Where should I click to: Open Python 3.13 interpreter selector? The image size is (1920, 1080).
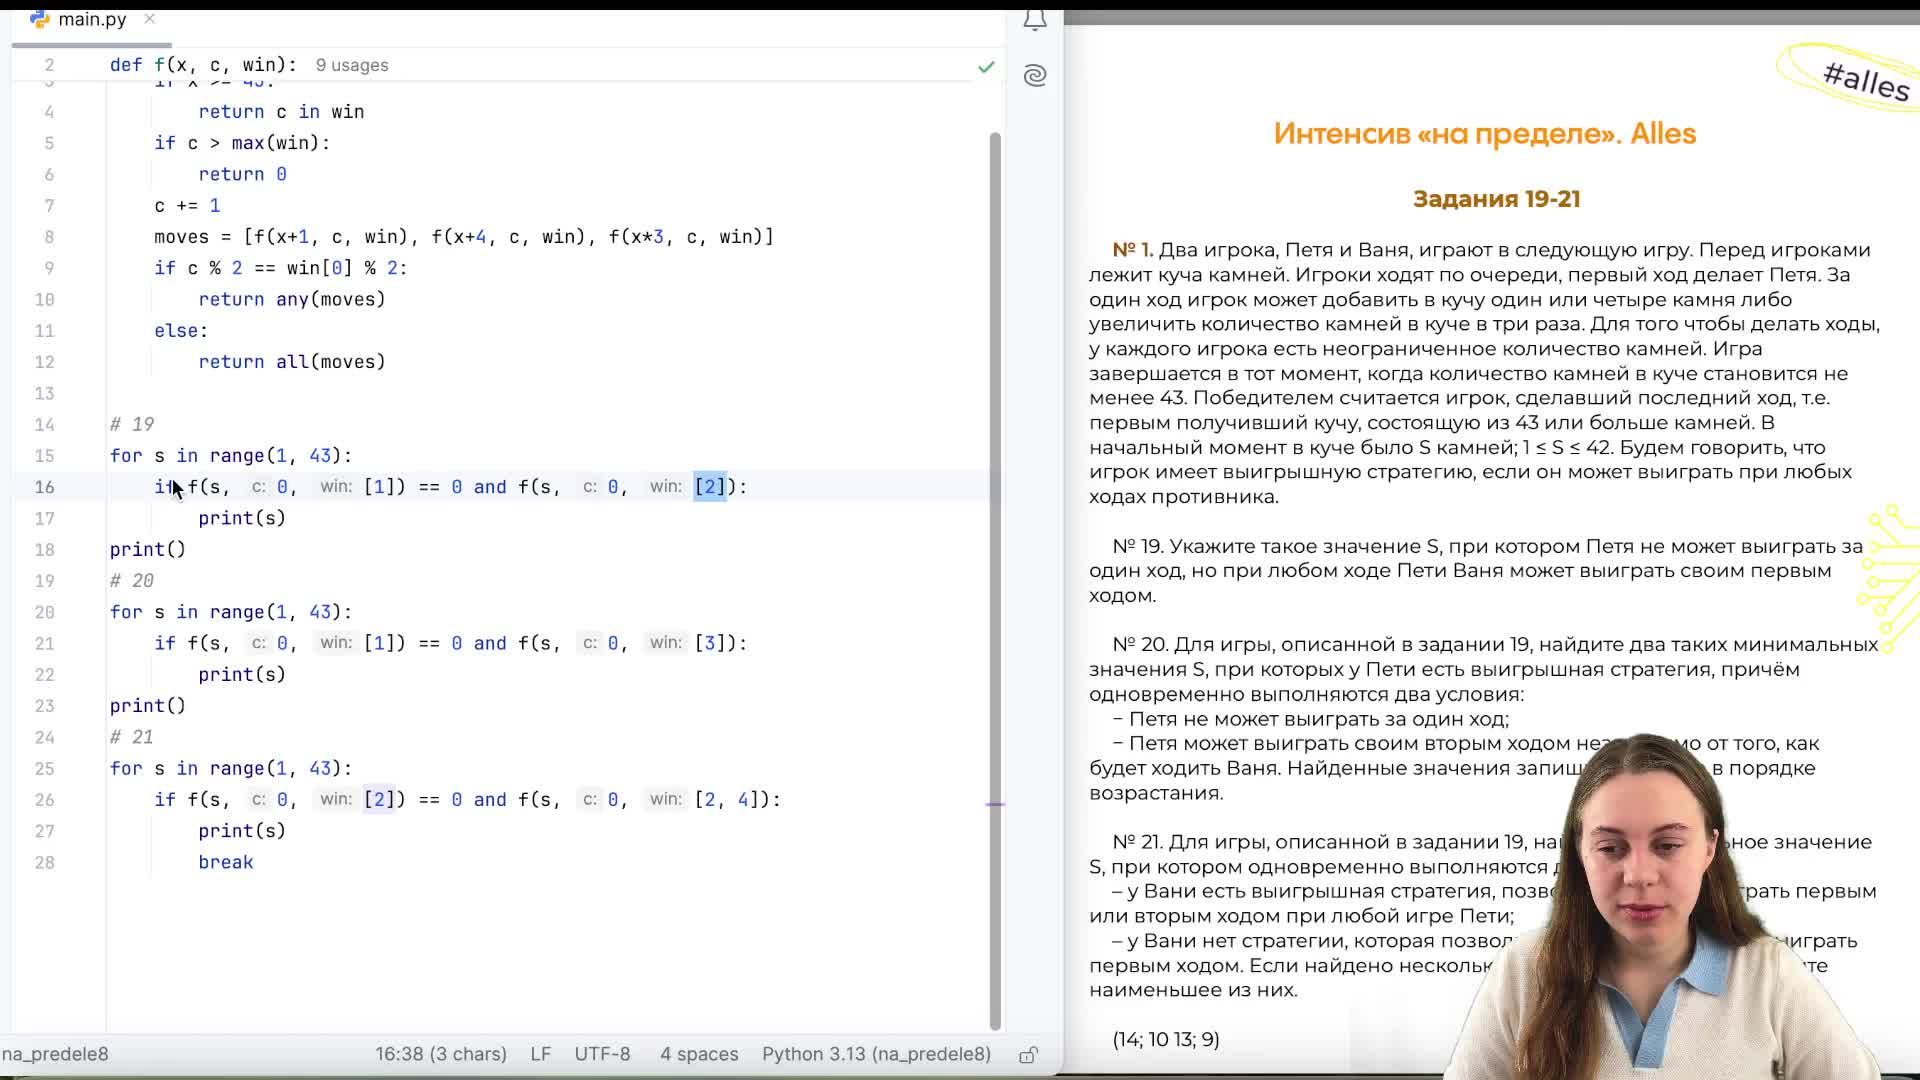(x=876, y=1054)
